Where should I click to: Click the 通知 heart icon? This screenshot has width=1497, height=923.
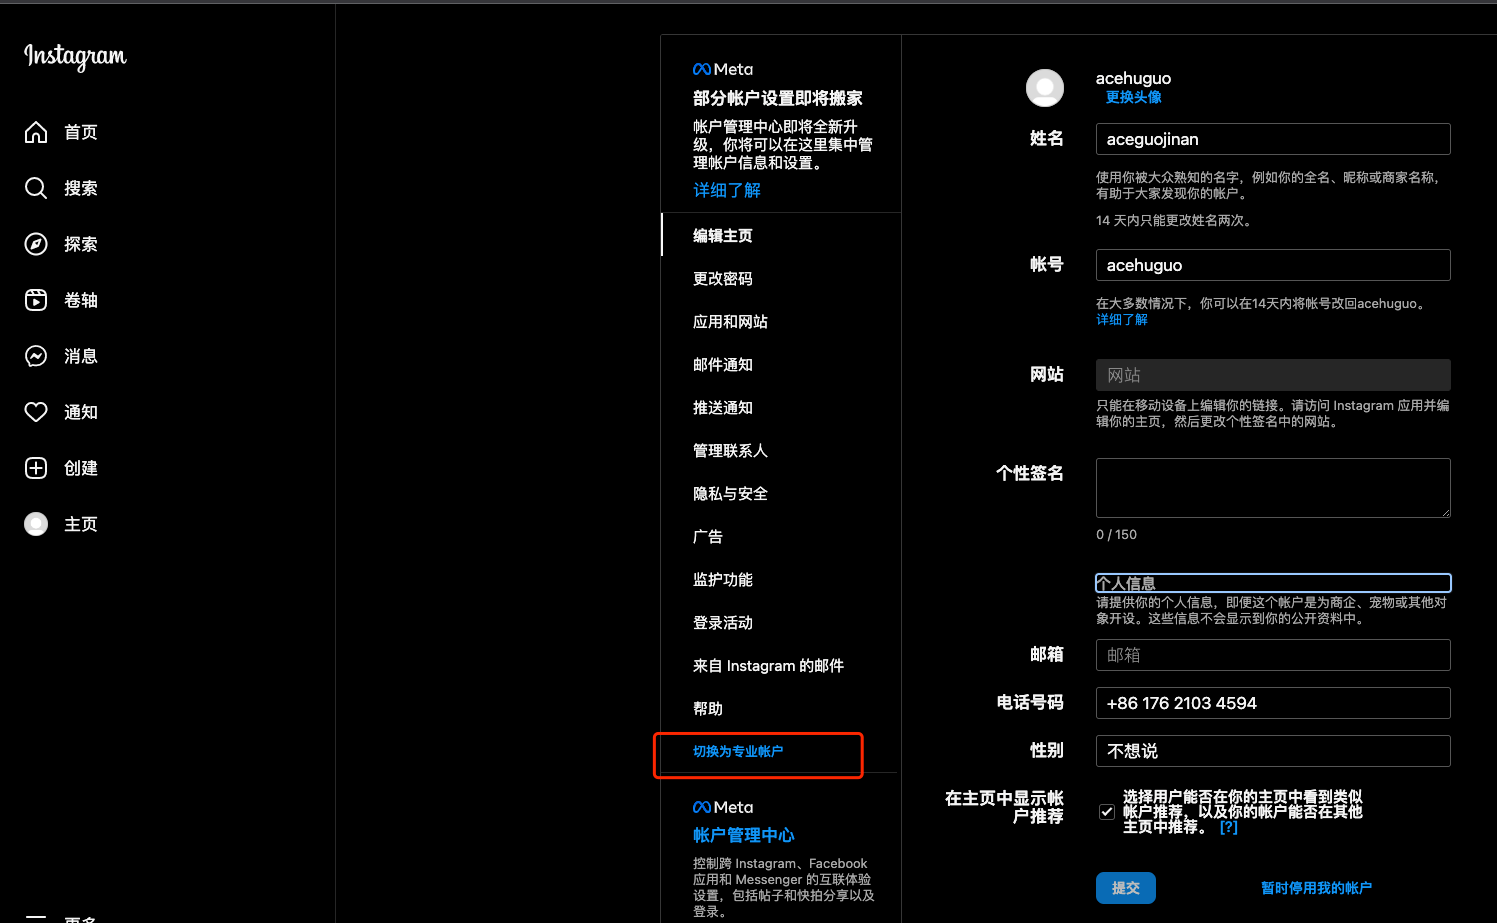(x=36, y=412)
